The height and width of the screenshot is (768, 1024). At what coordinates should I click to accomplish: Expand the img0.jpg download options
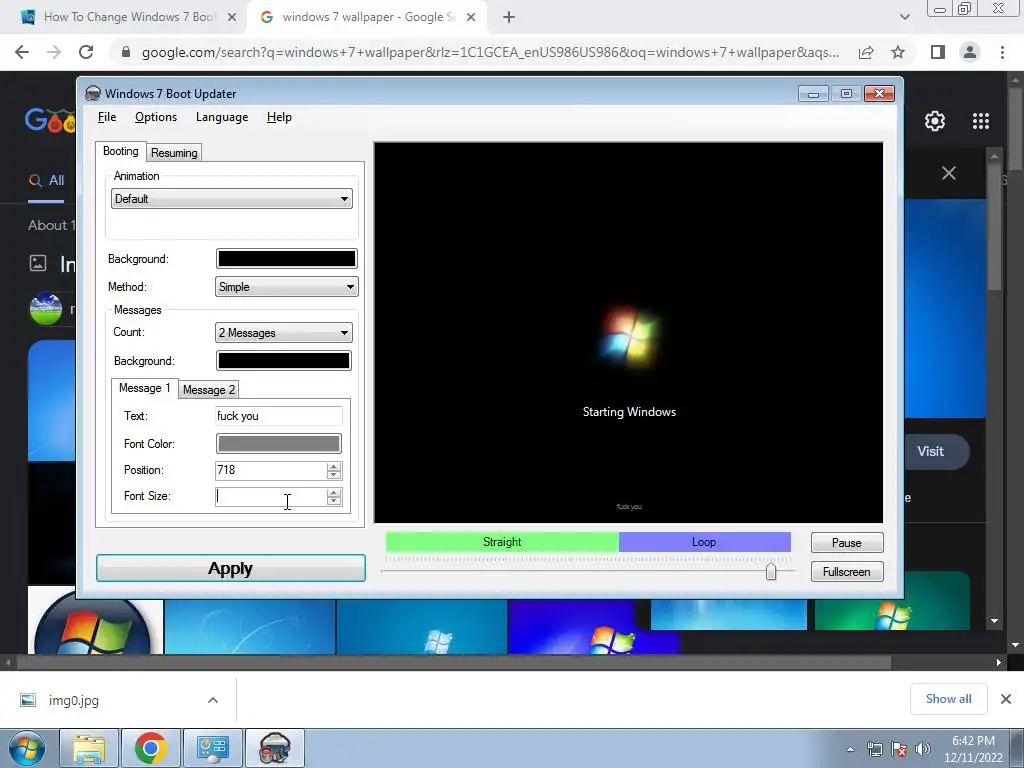[213, 700]
